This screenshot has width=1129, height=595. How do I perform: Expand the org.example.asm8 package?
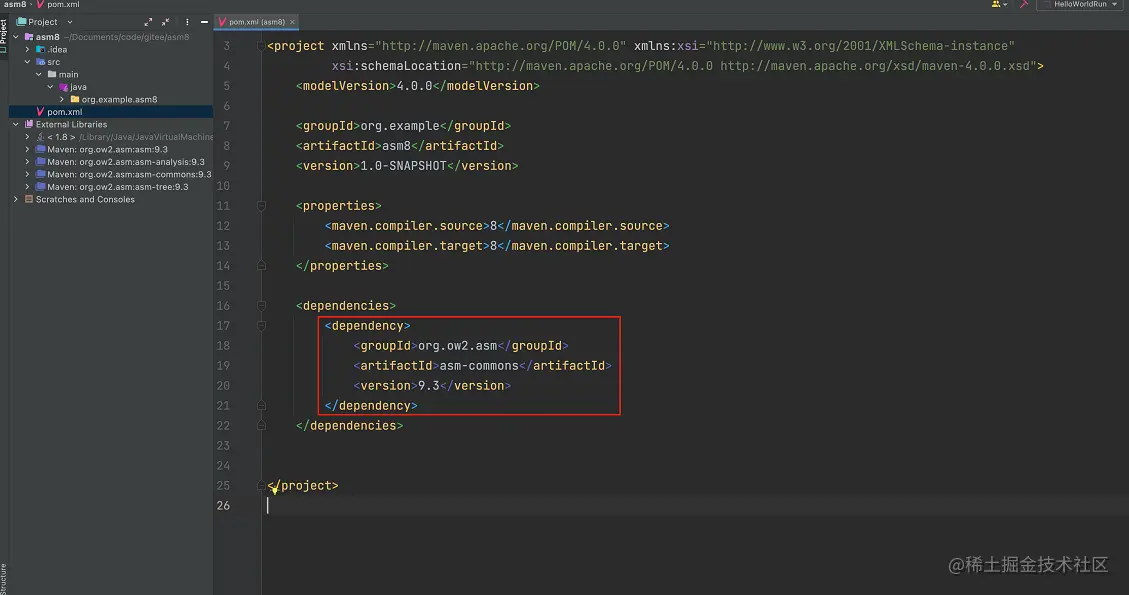click(62, 99)
